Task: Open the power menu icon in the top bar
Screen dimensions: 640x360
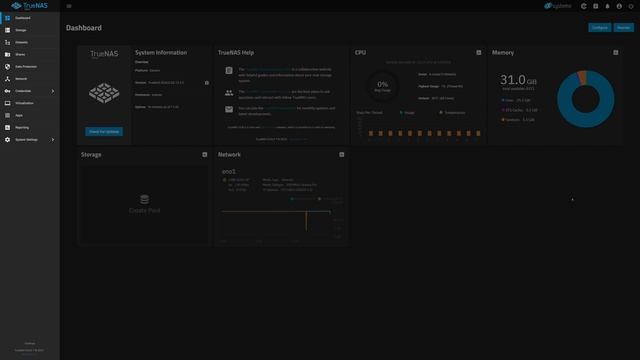Action: click(631, 6)
